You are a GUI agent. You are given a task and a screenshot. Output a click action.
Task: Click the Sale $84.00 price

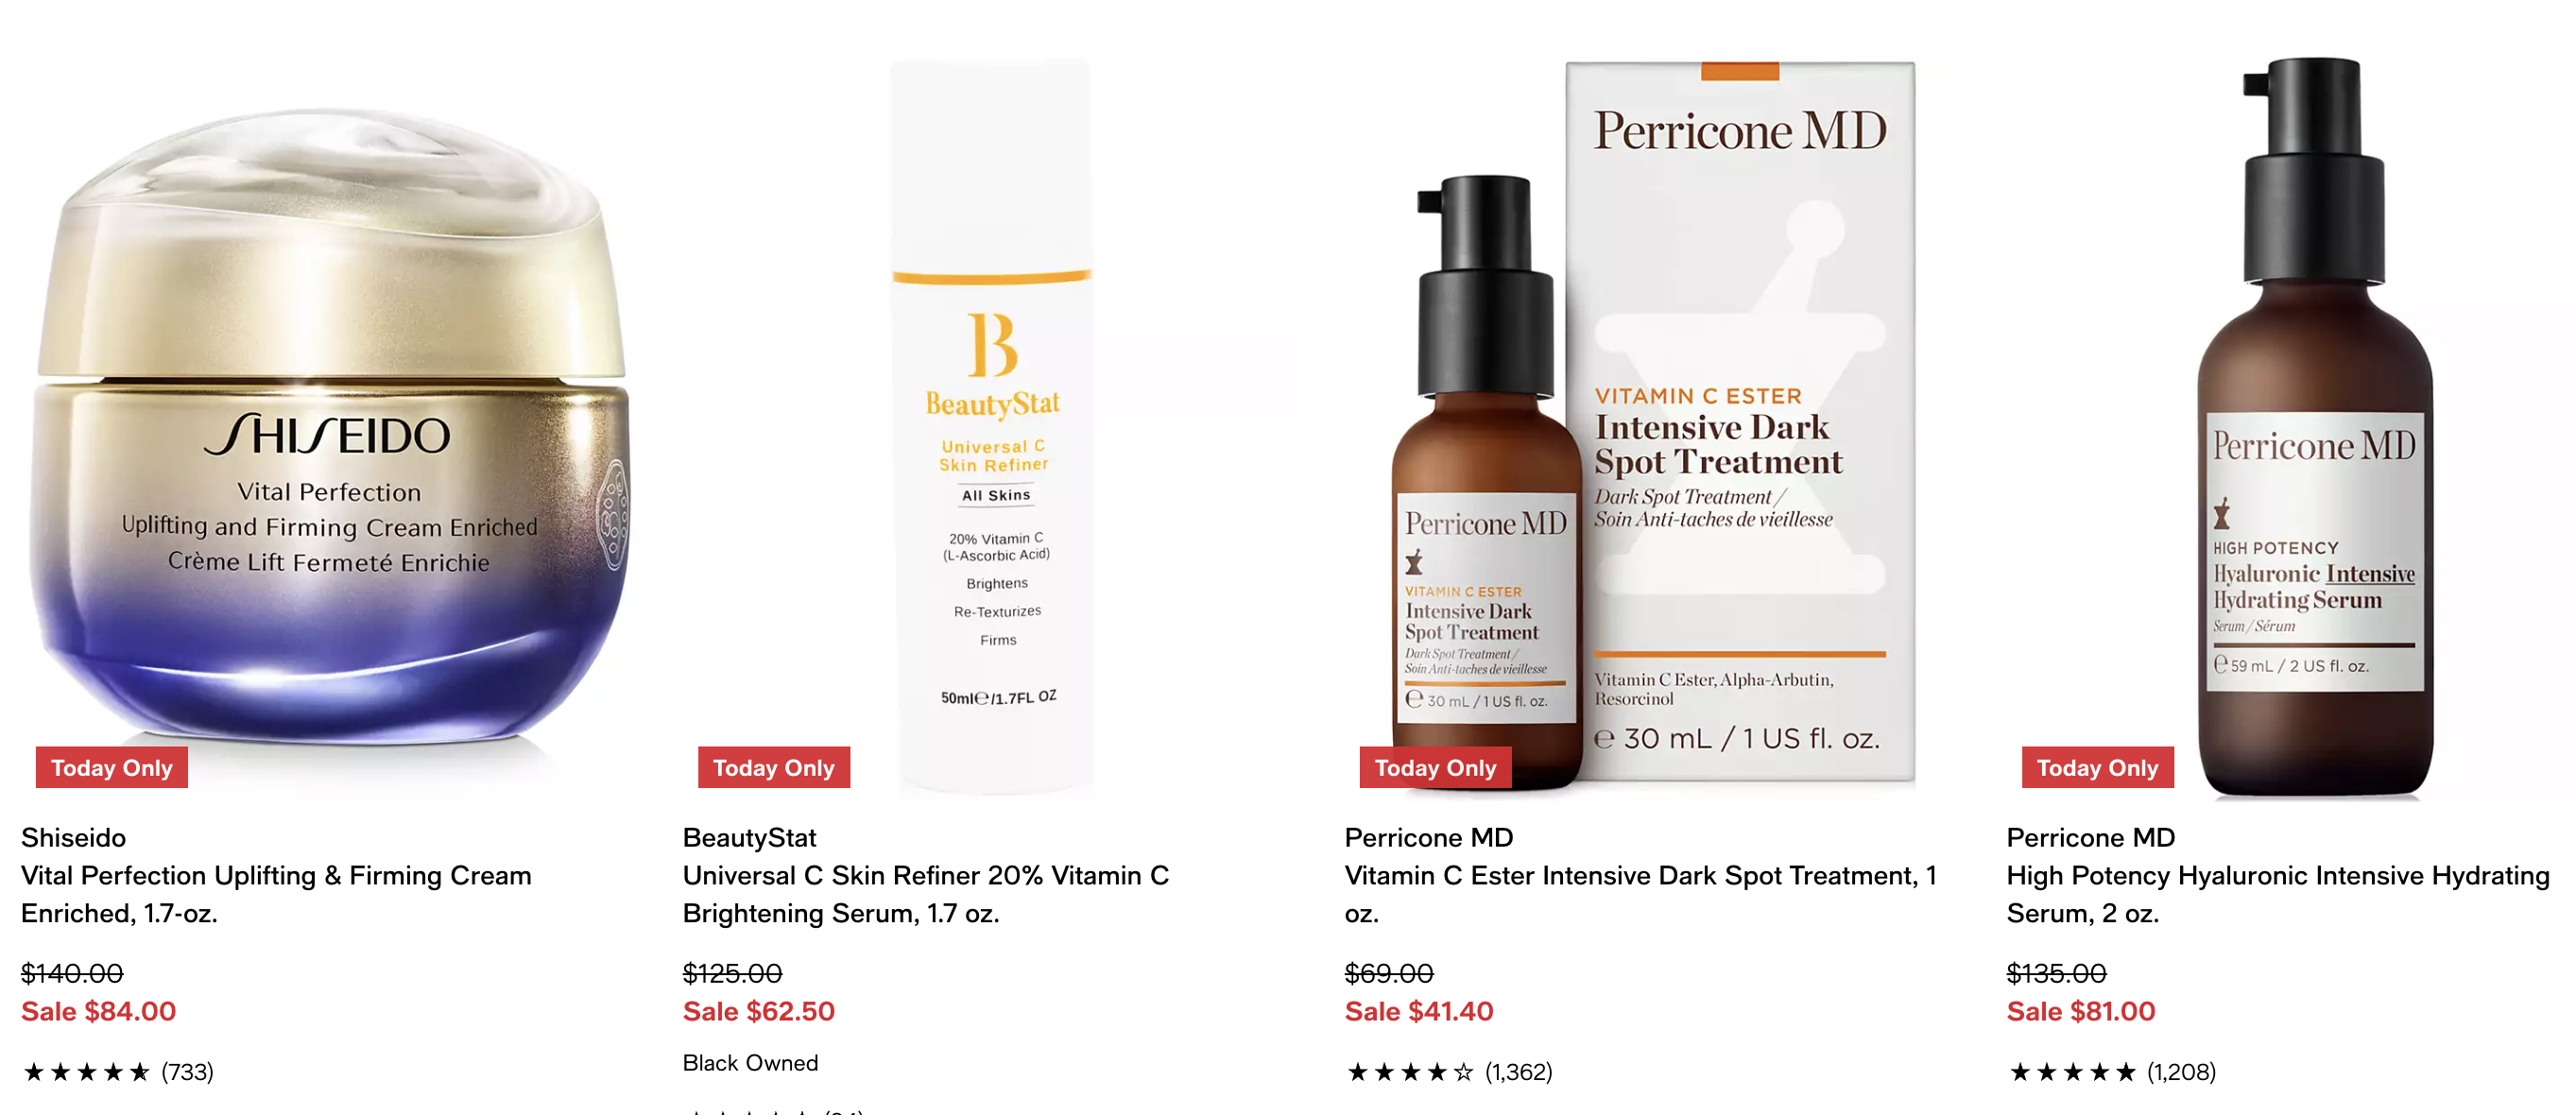click(x=99, y=1011)
